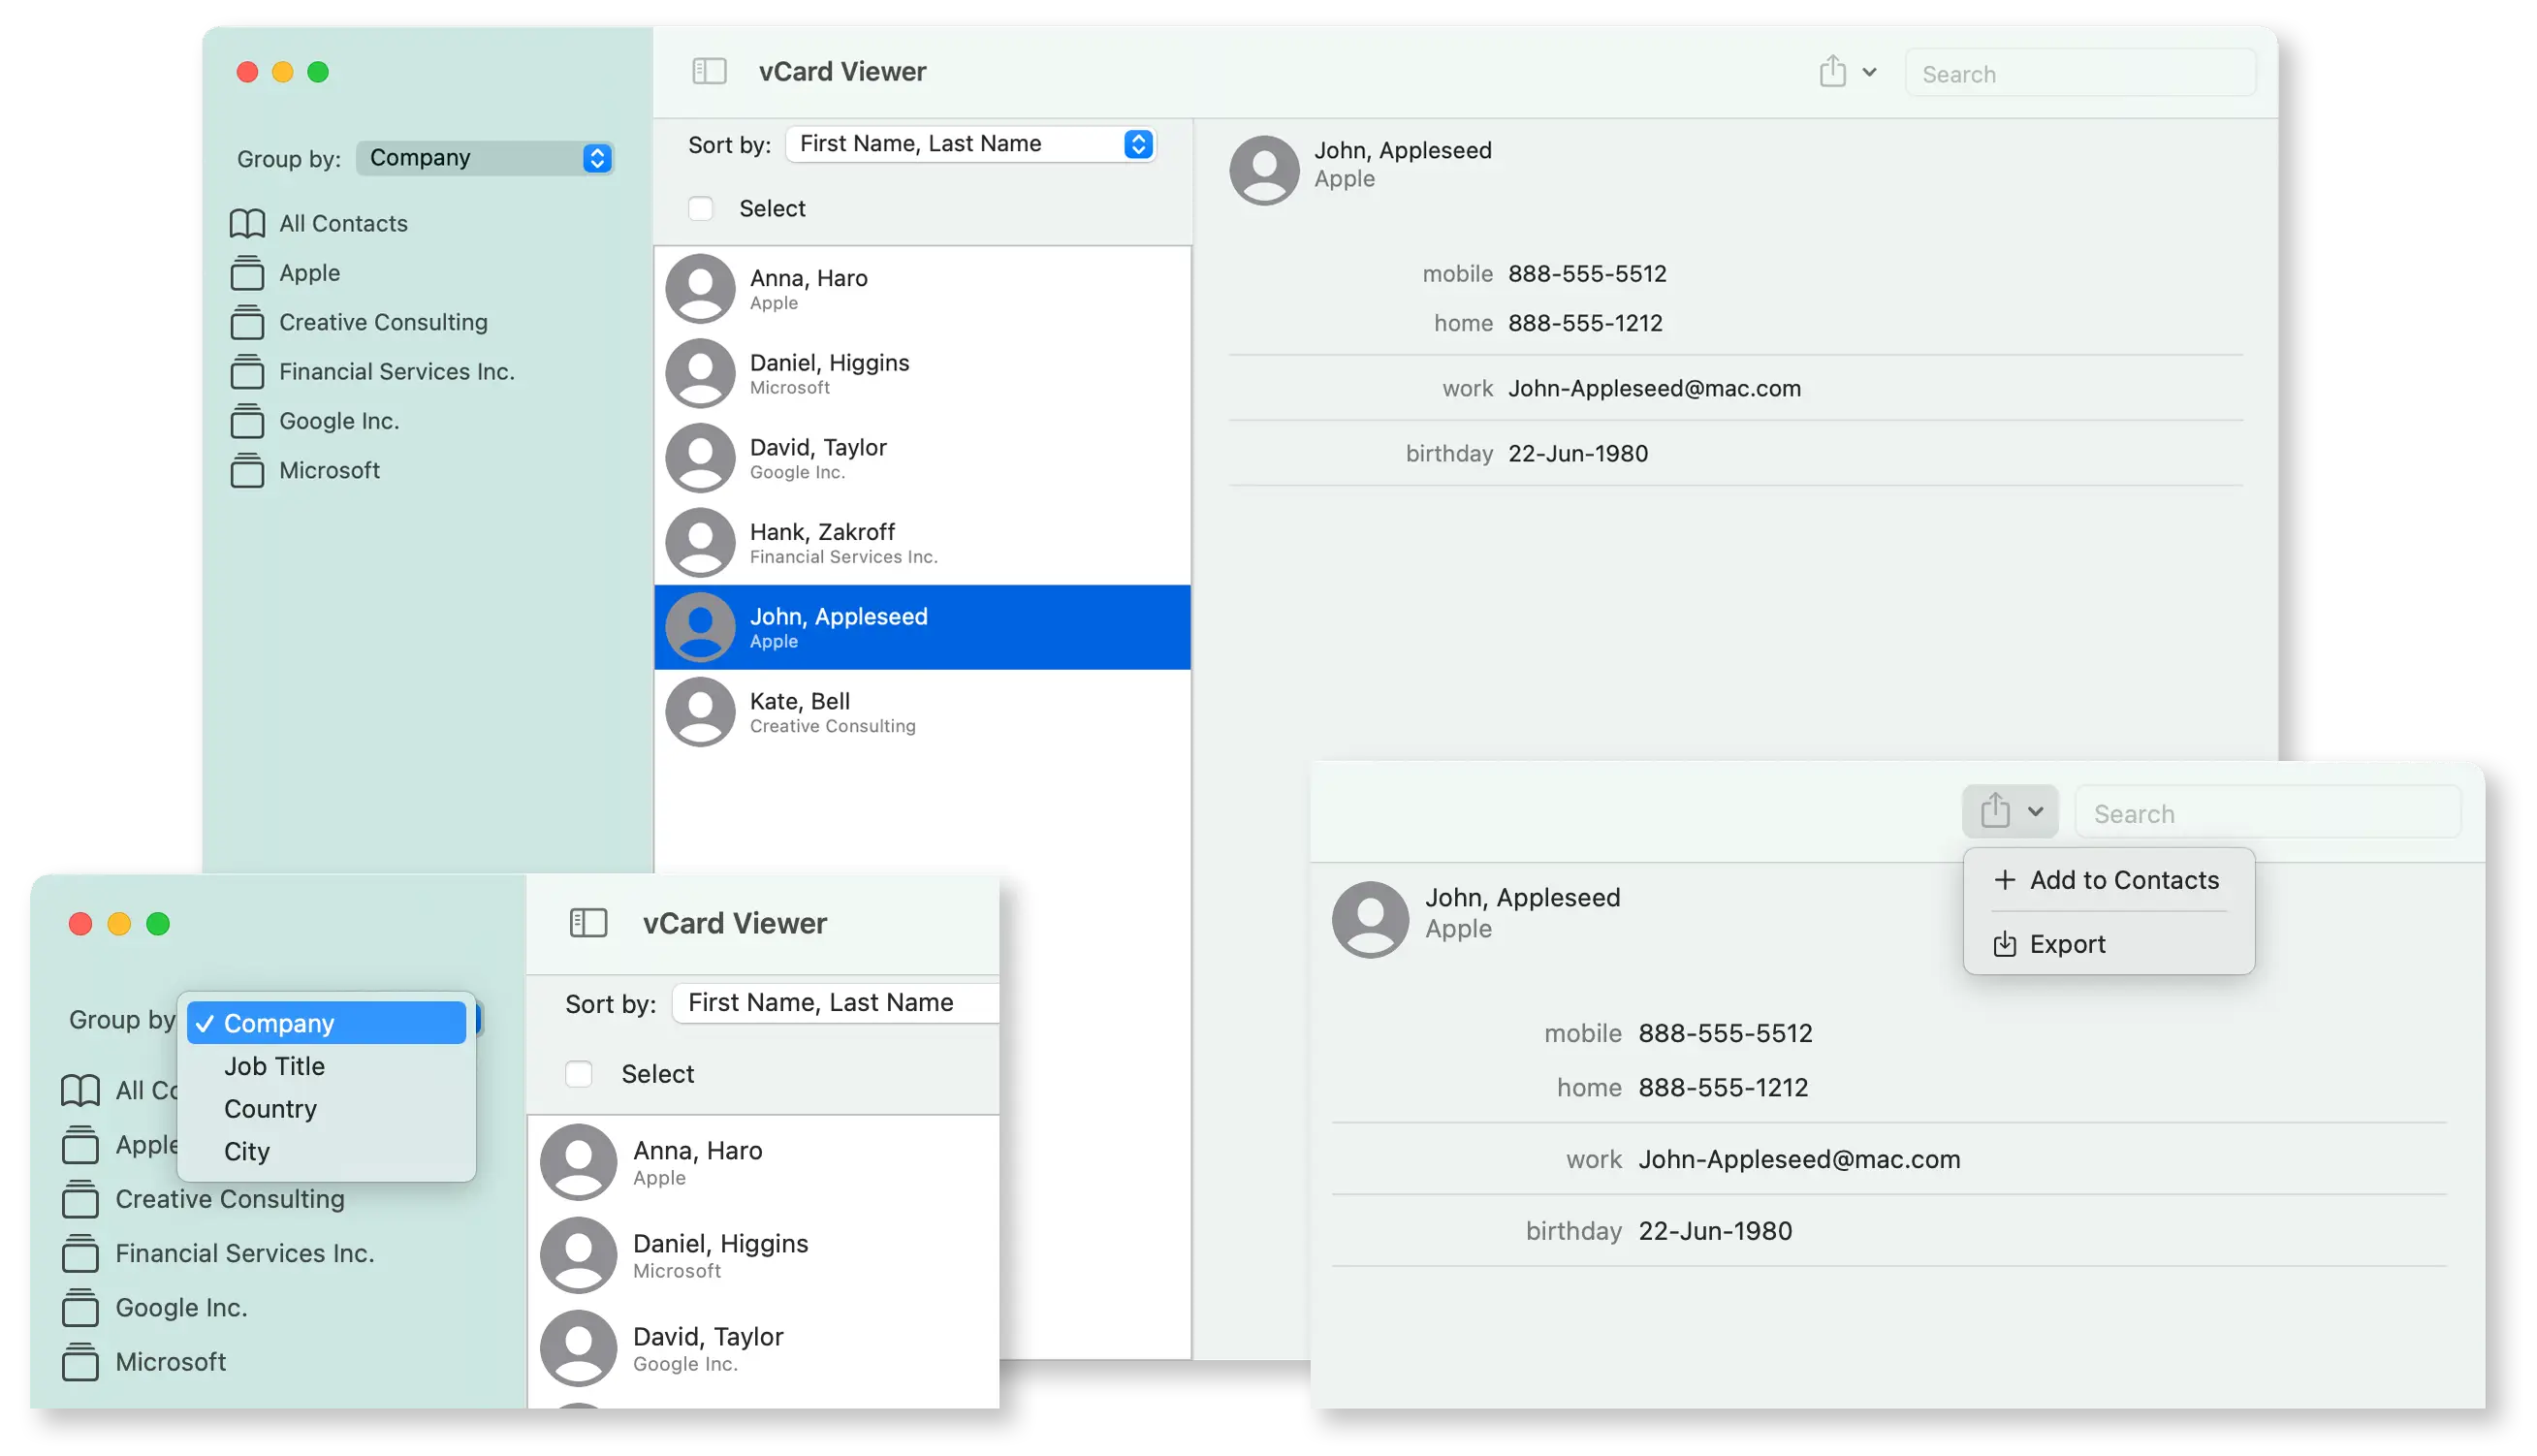Click John-Appleseed@mac.com email in main detail
Screen dimensions: 2537x1456
(1654, 388)
